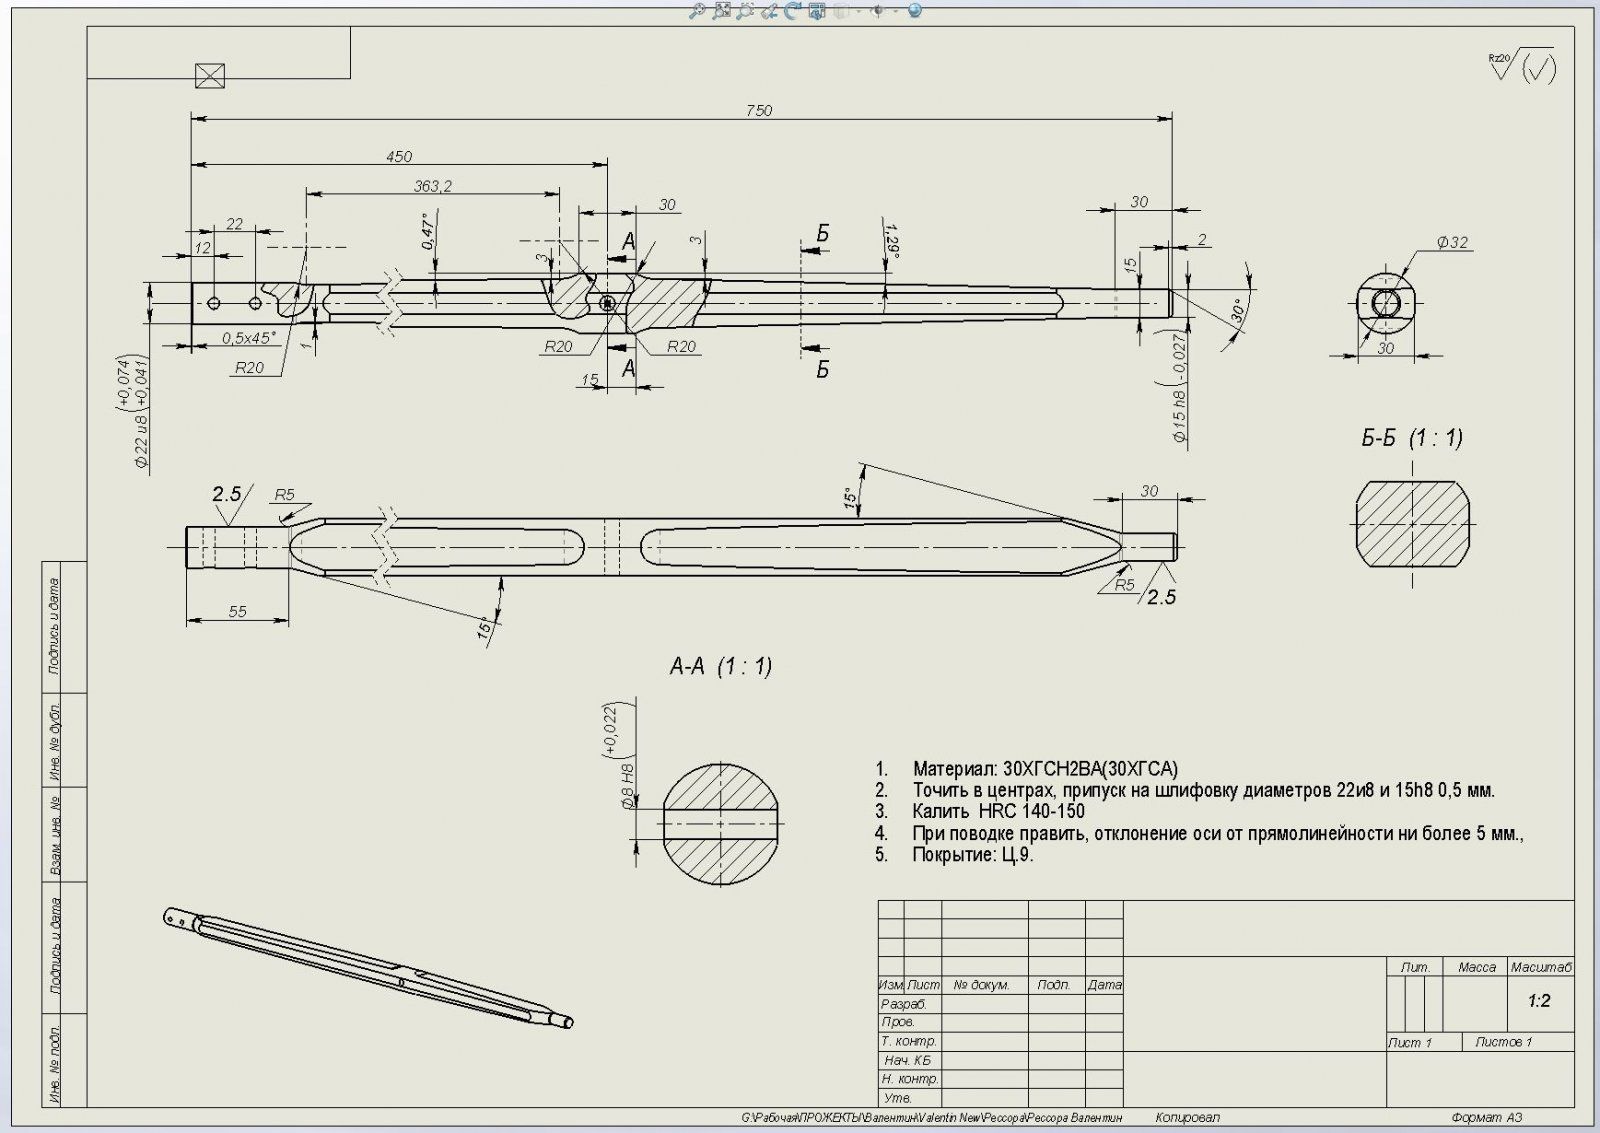Click the magnifier icon with blue arrow
Image resolution: width=1600 pixels, height=1133 pixels.
pos(769,11)
